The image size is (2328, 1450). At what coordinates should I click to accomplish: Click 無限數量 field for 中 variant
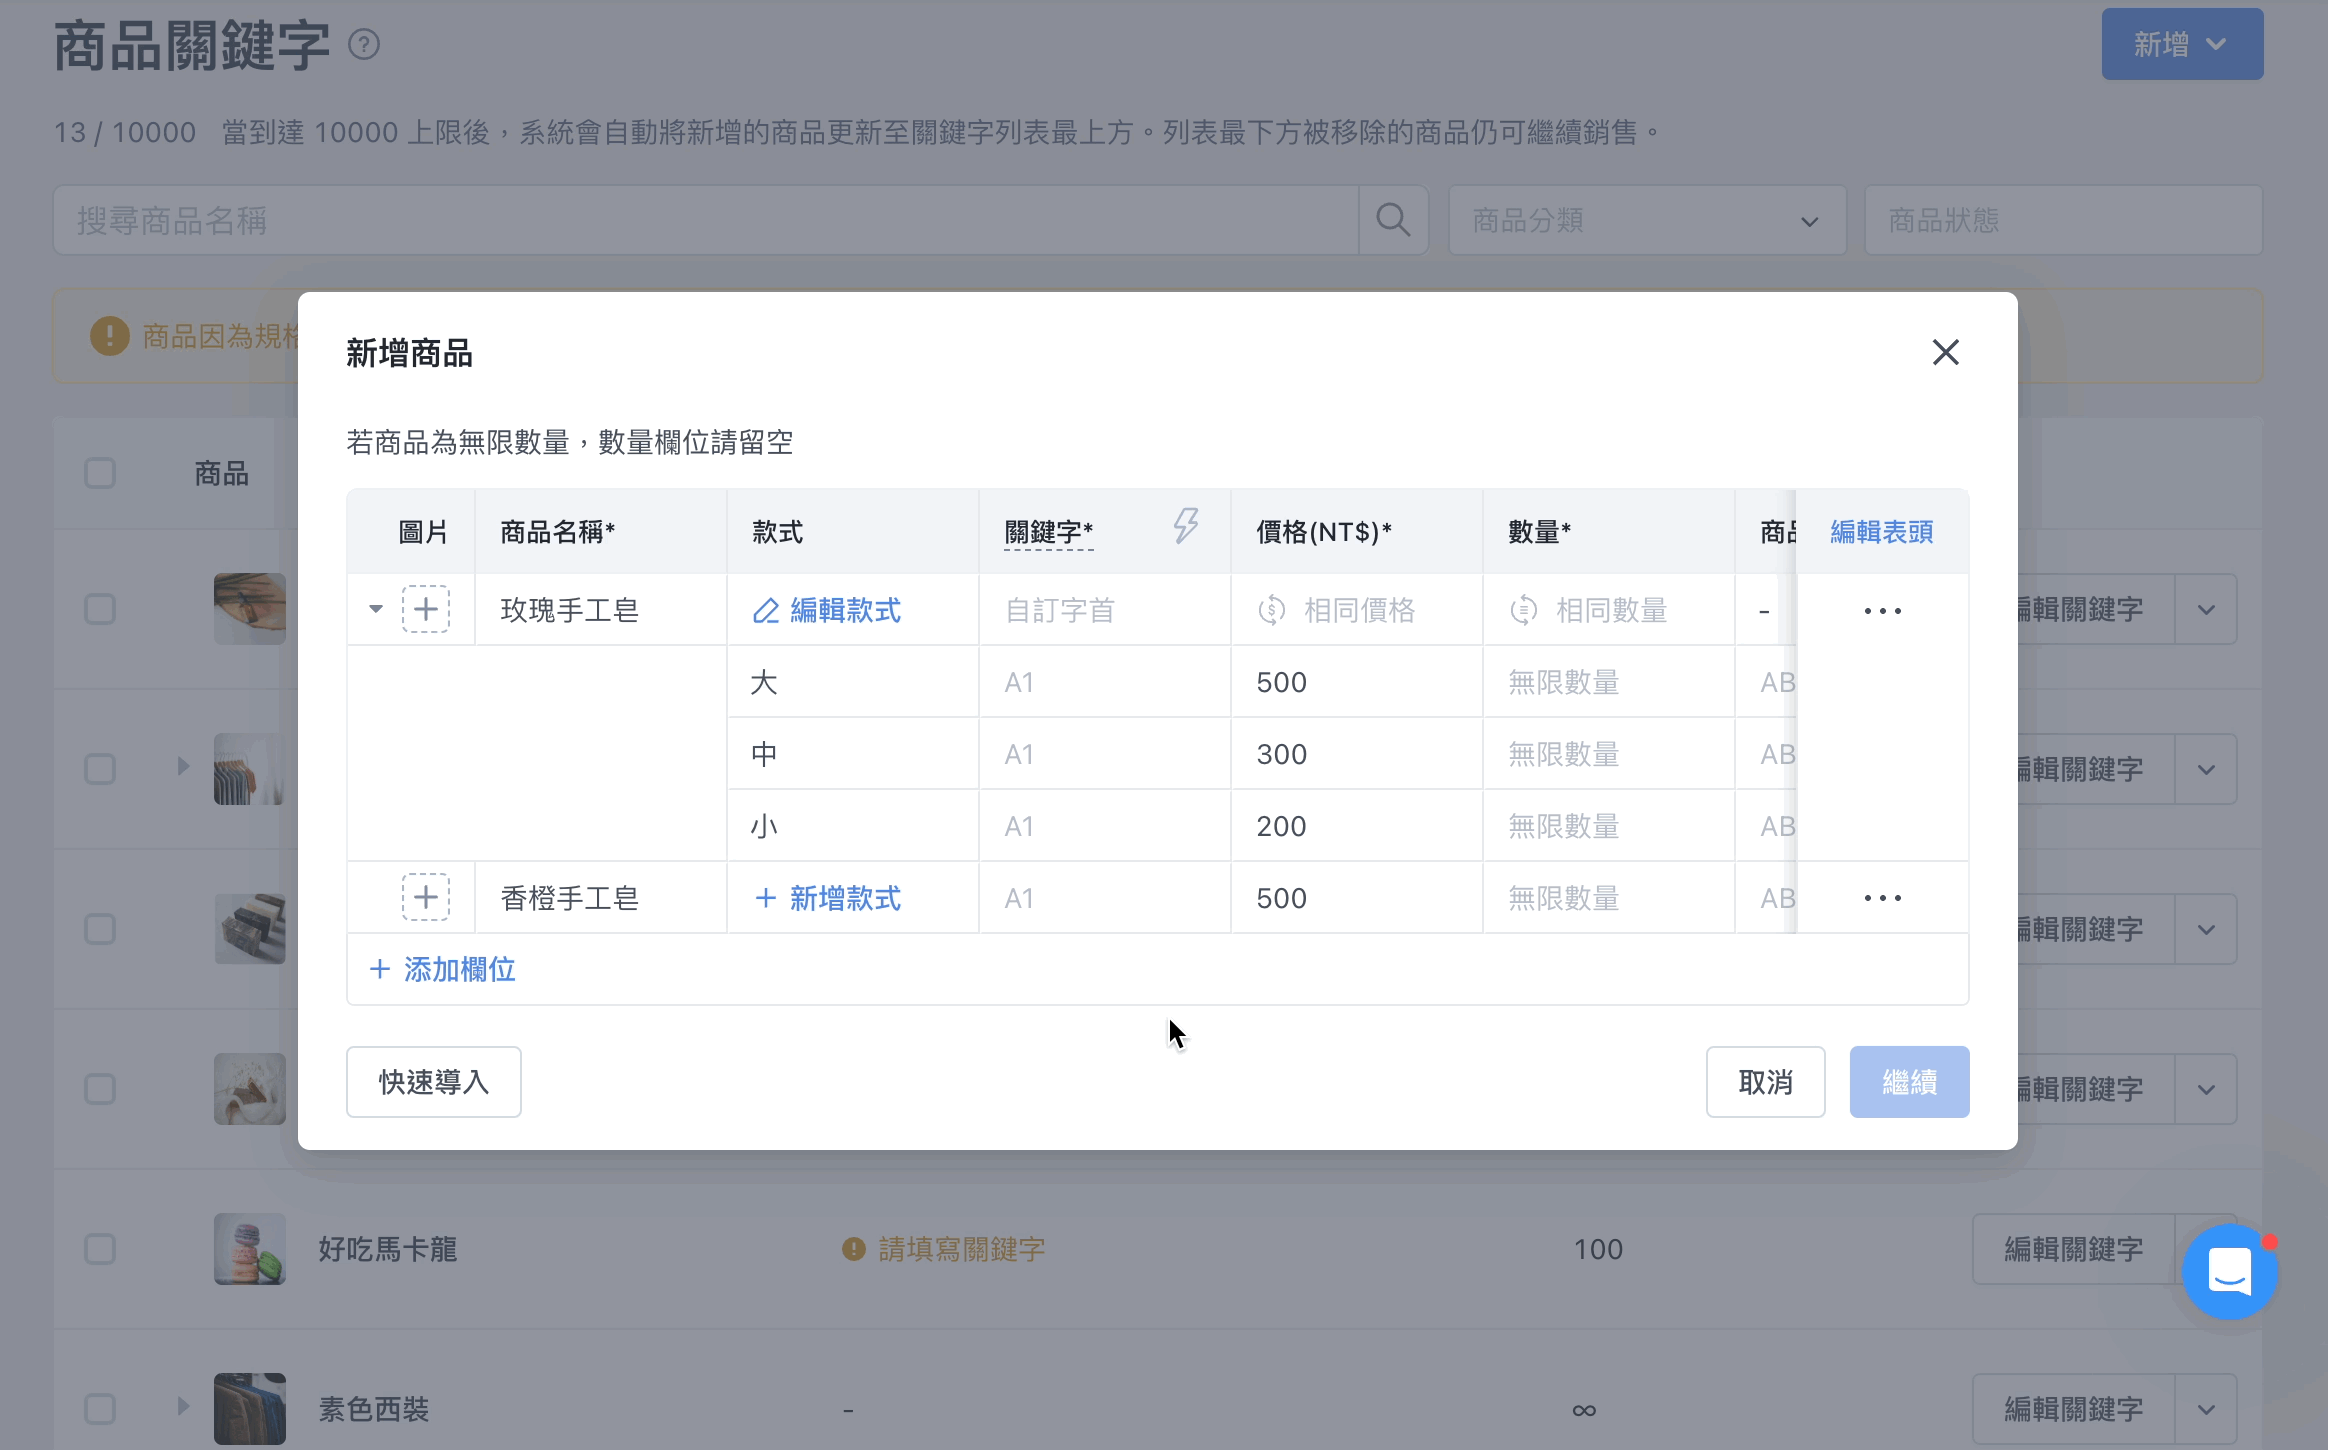tap(1608, 754)
